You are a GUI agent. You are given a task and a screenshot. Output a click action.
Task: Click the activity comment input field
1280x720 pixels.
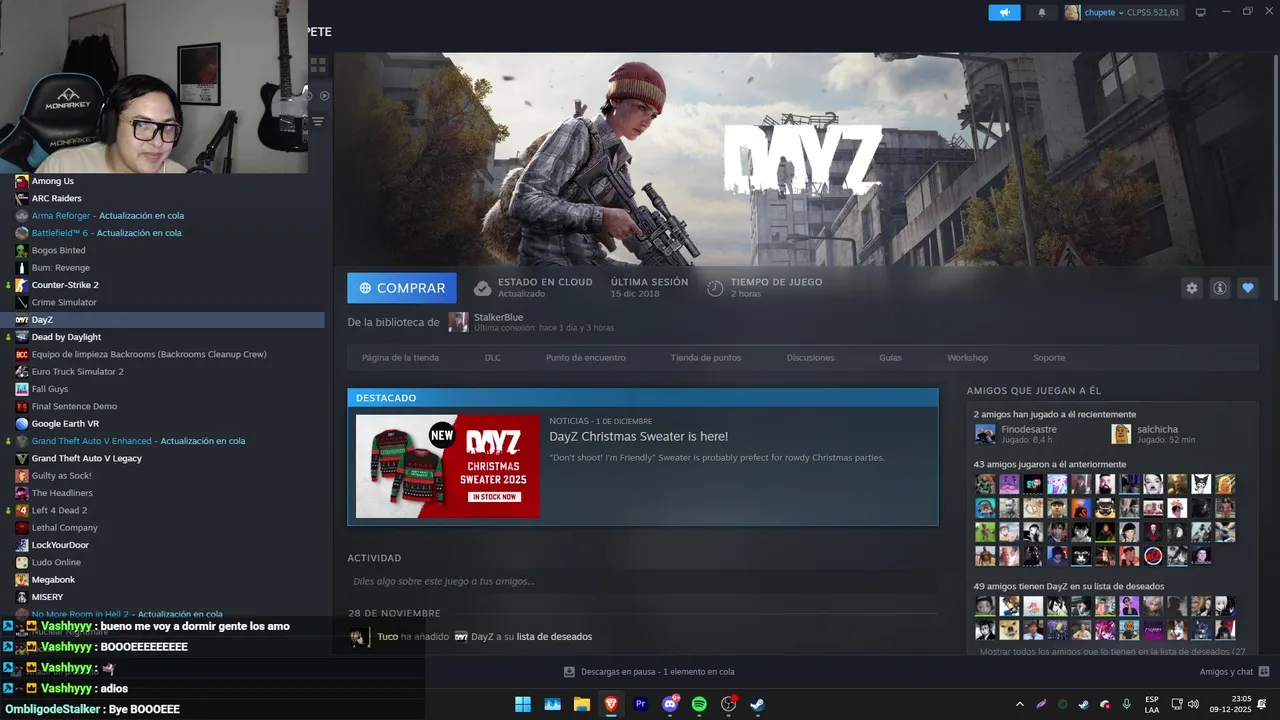coord(643,581)
